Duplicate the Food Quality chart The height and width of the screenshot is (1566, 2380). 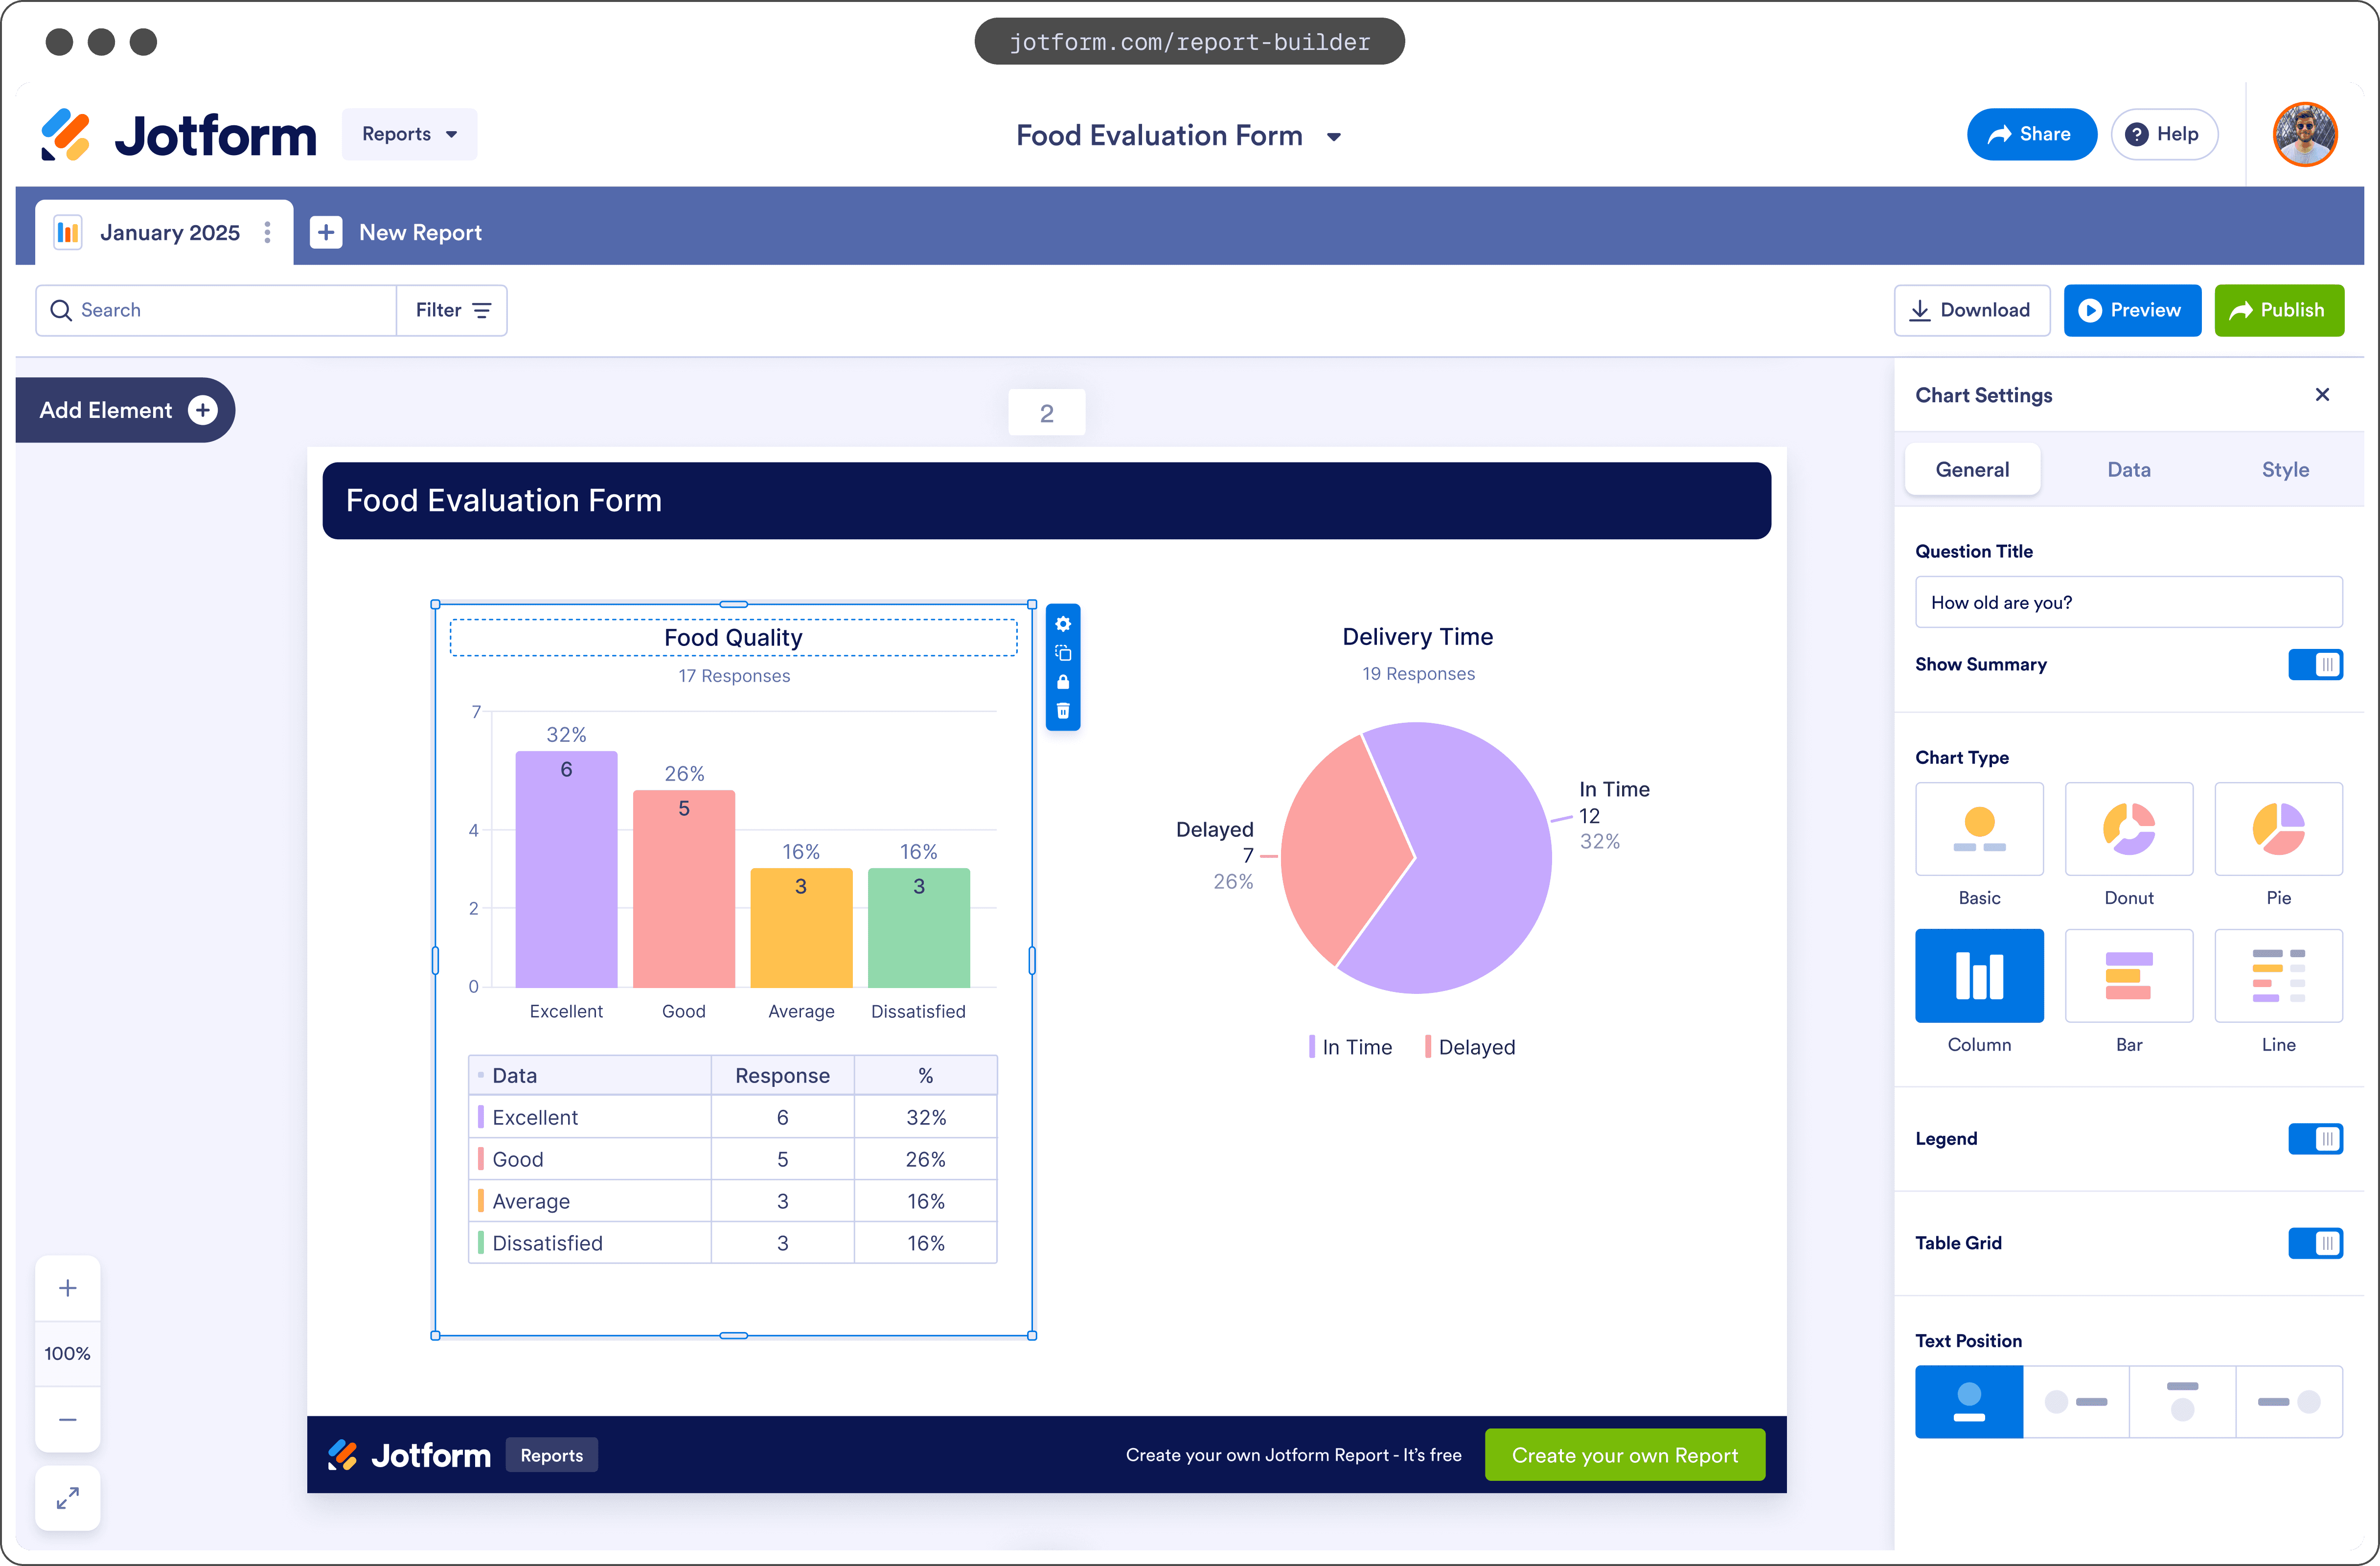1063,653
